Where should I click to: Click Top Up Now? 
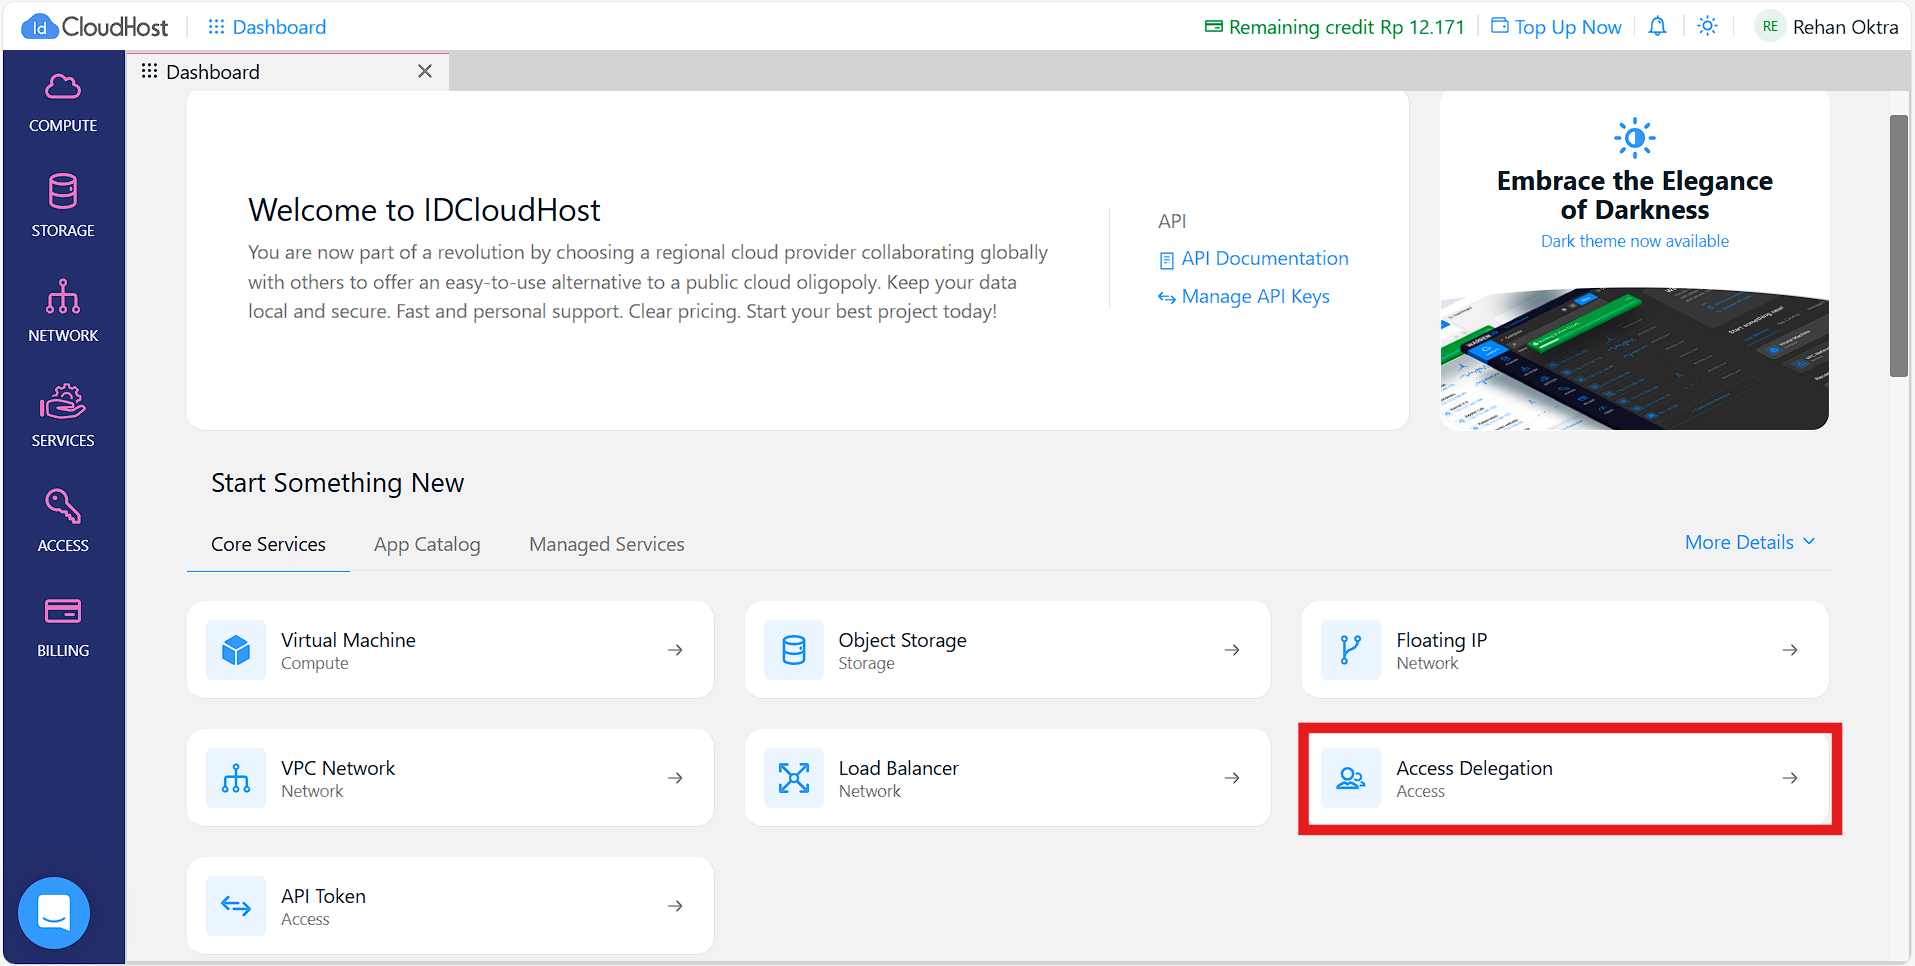(x=1567, y=26)
